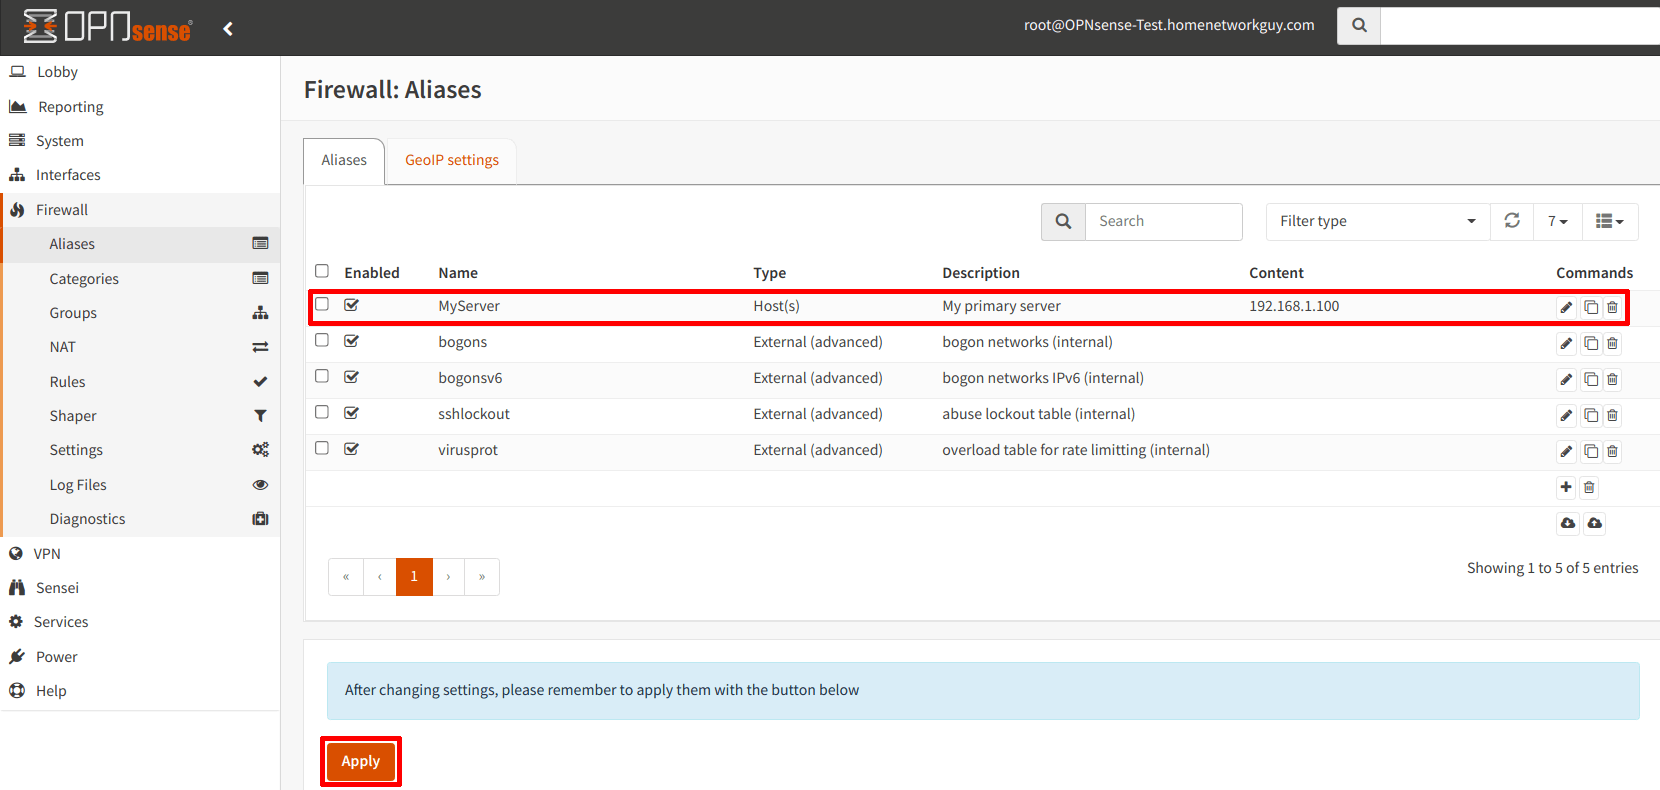Switch to the GeoIP settings tab

click(451, 160)
